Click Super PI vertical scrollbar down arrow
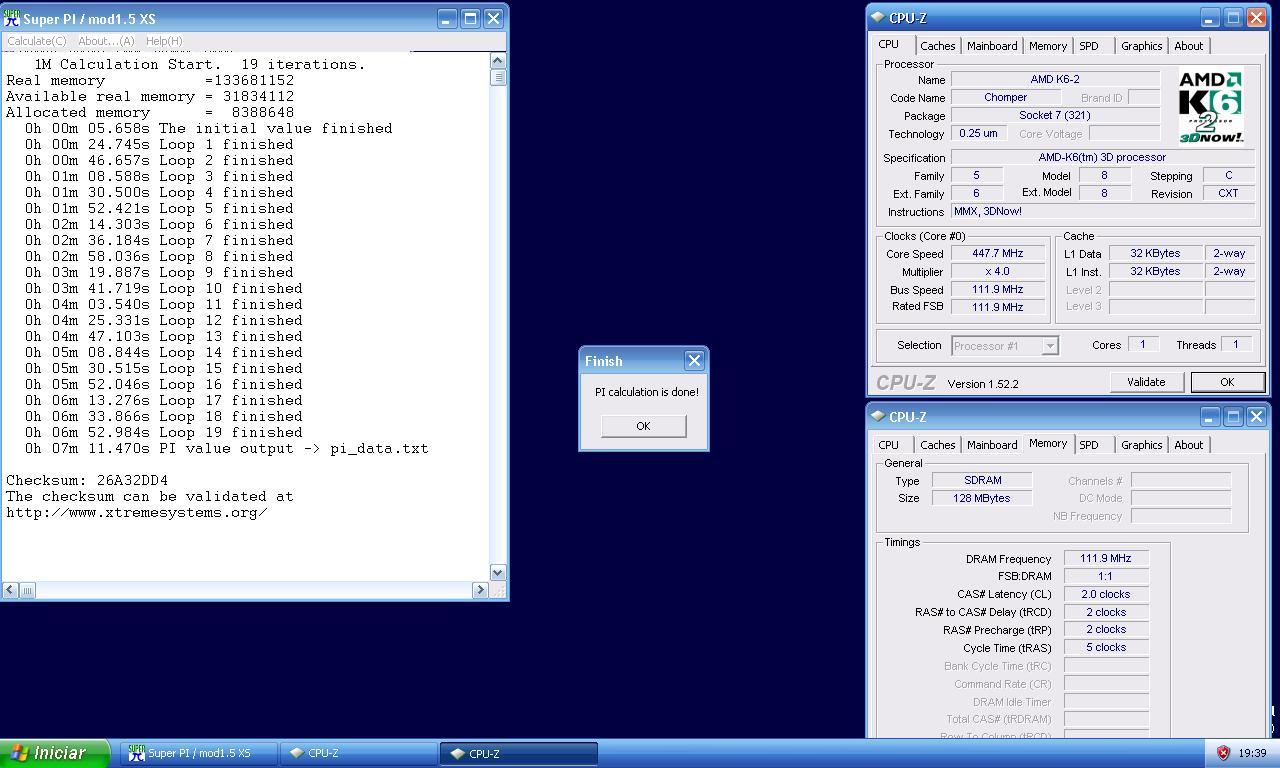 [x=498, y=572]
